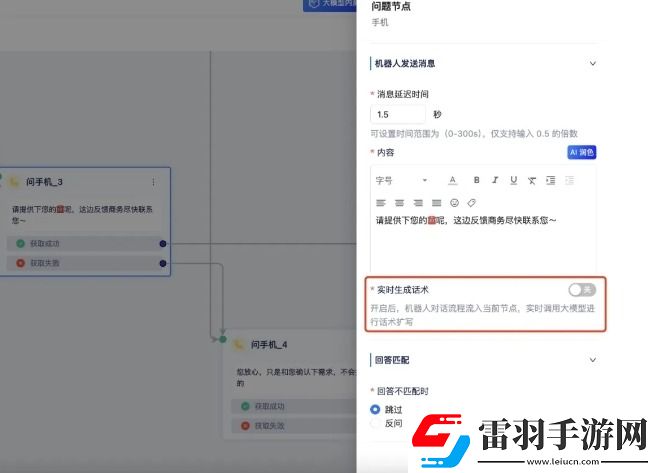Viewport: 658px width, 473px height.
Task: Click the red cross icon in 问手机_4
Action: pyautogui.click(x=245, y=426)
